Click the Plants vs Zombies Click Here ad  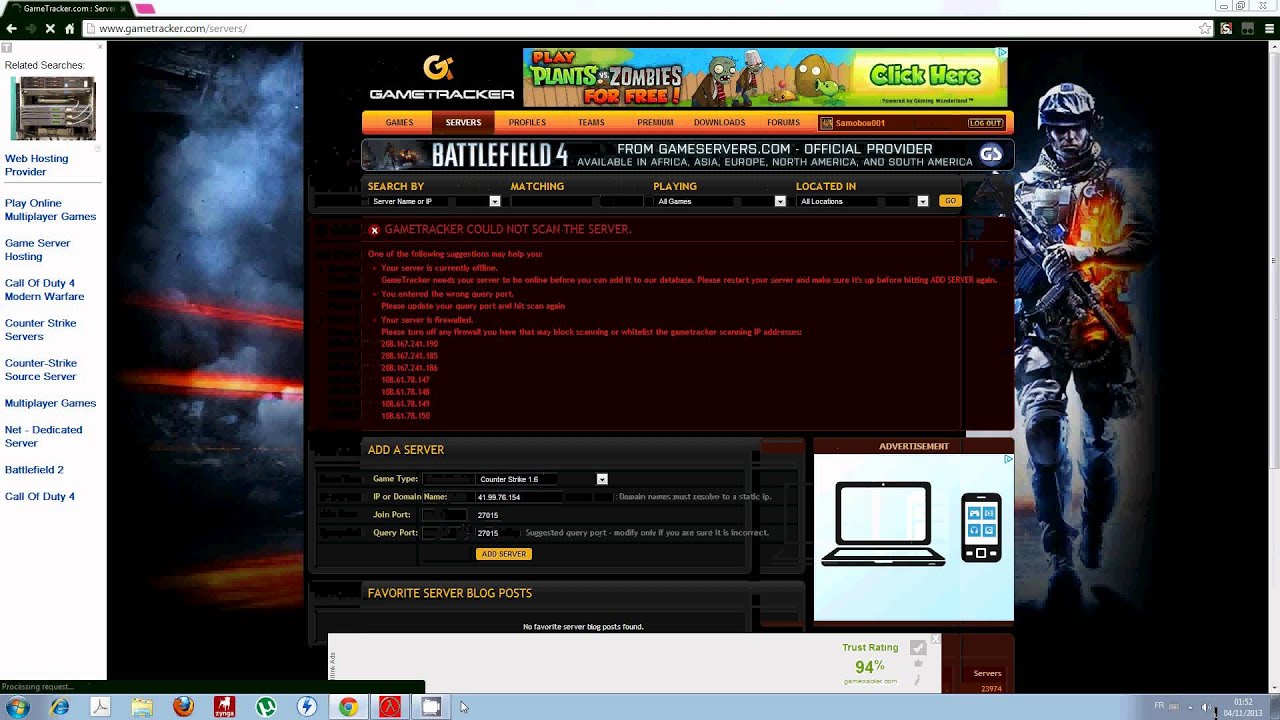tap(765, 77)
